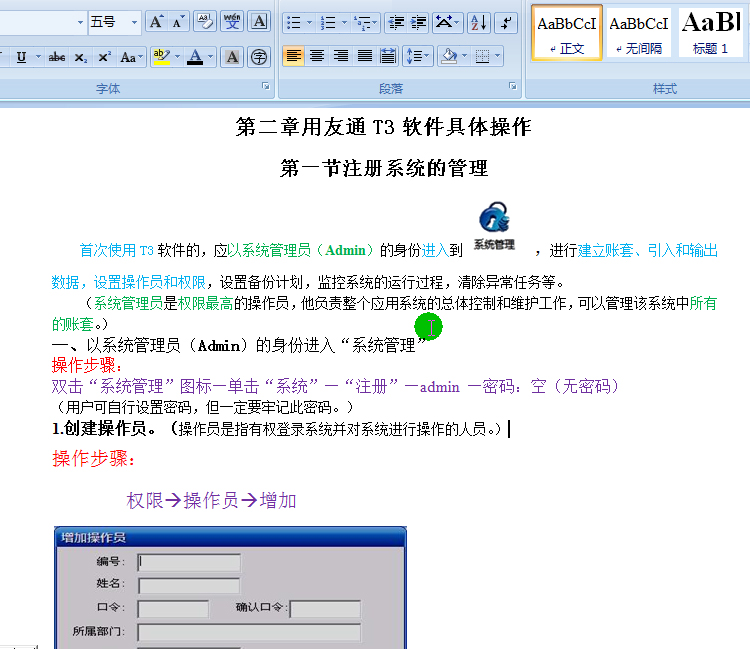Decrease the paragraph indent
The image size is (750, 649).
point(396,22)
